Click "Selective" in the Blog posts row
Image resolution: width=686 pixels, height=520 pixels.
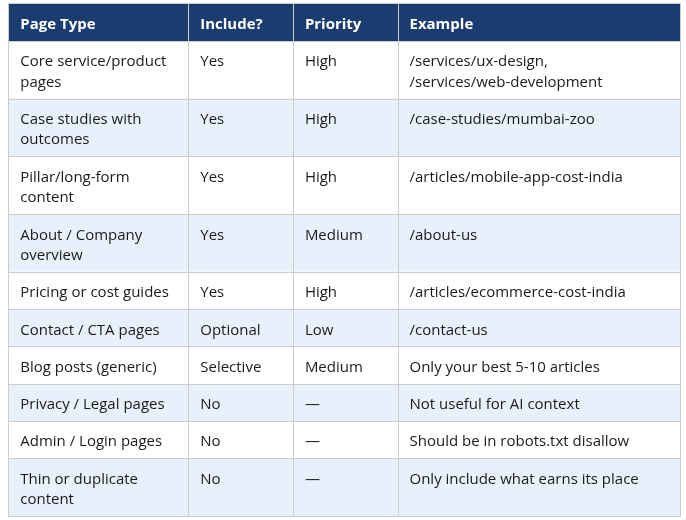point(230,367)
